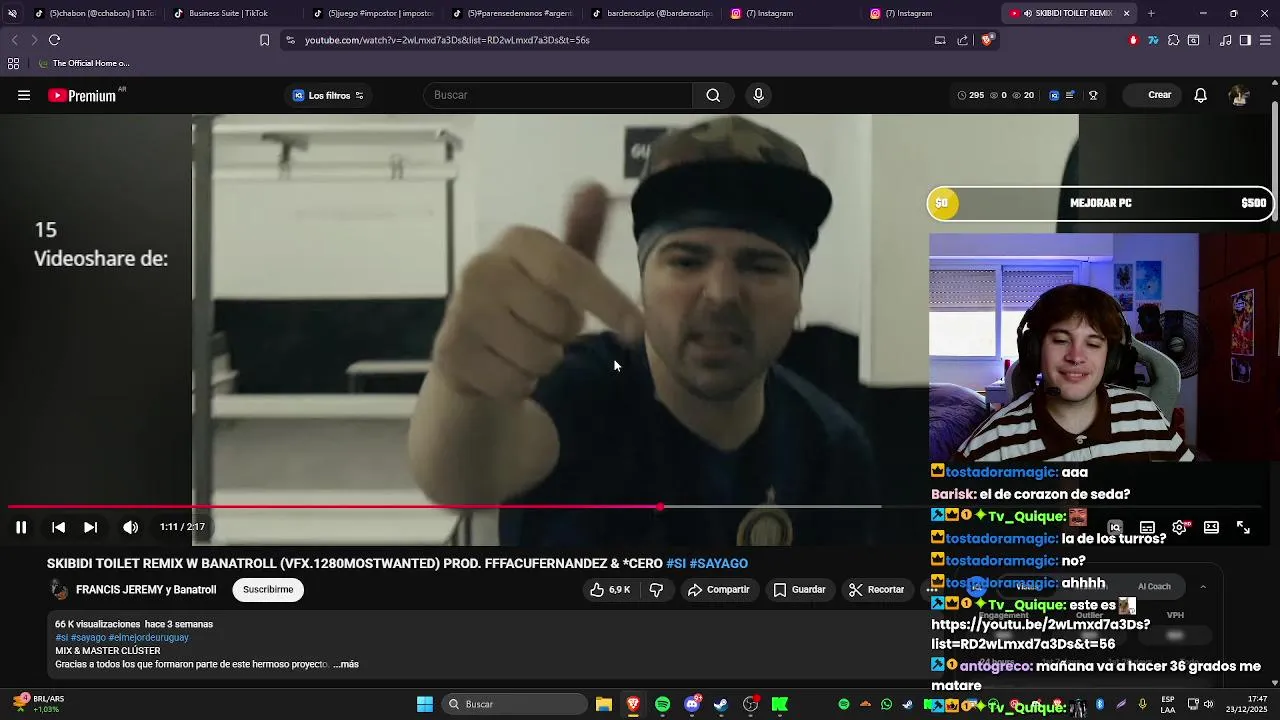Subscribe via the Suscribirme button
The image size is (1280, 720).
(268, 589)
